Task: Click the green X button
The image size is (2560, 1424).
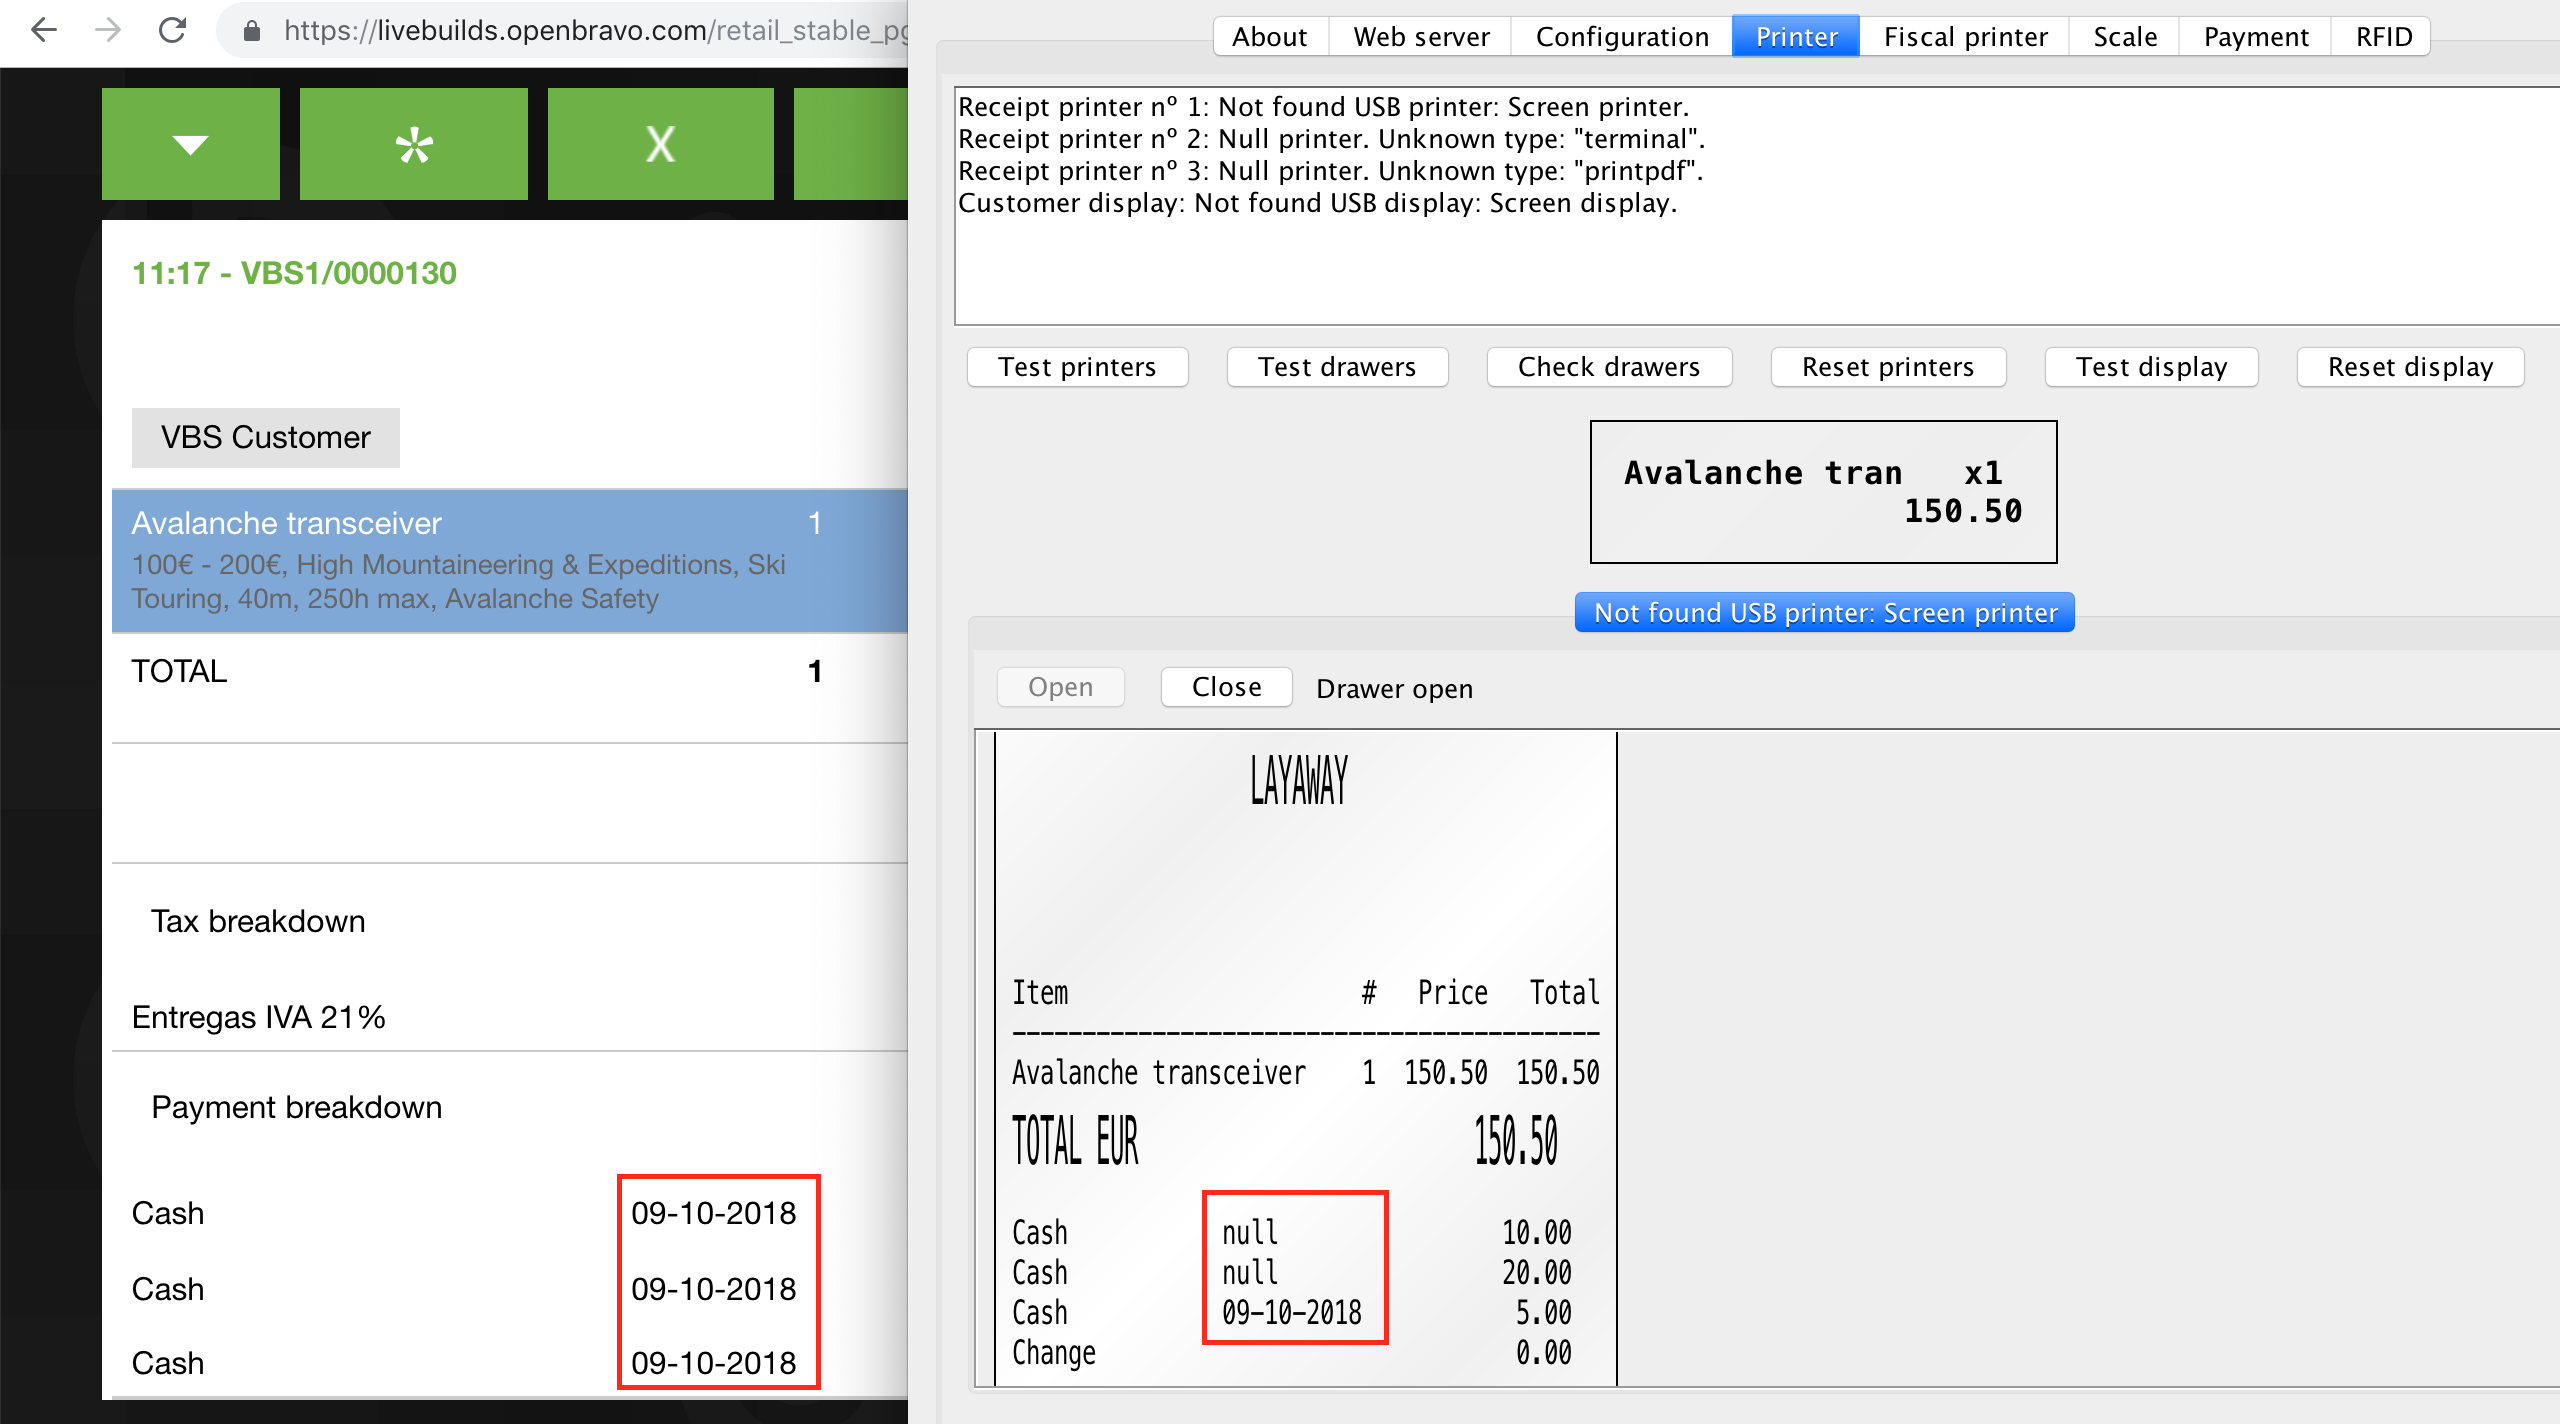Action: (x=660, y=145)
